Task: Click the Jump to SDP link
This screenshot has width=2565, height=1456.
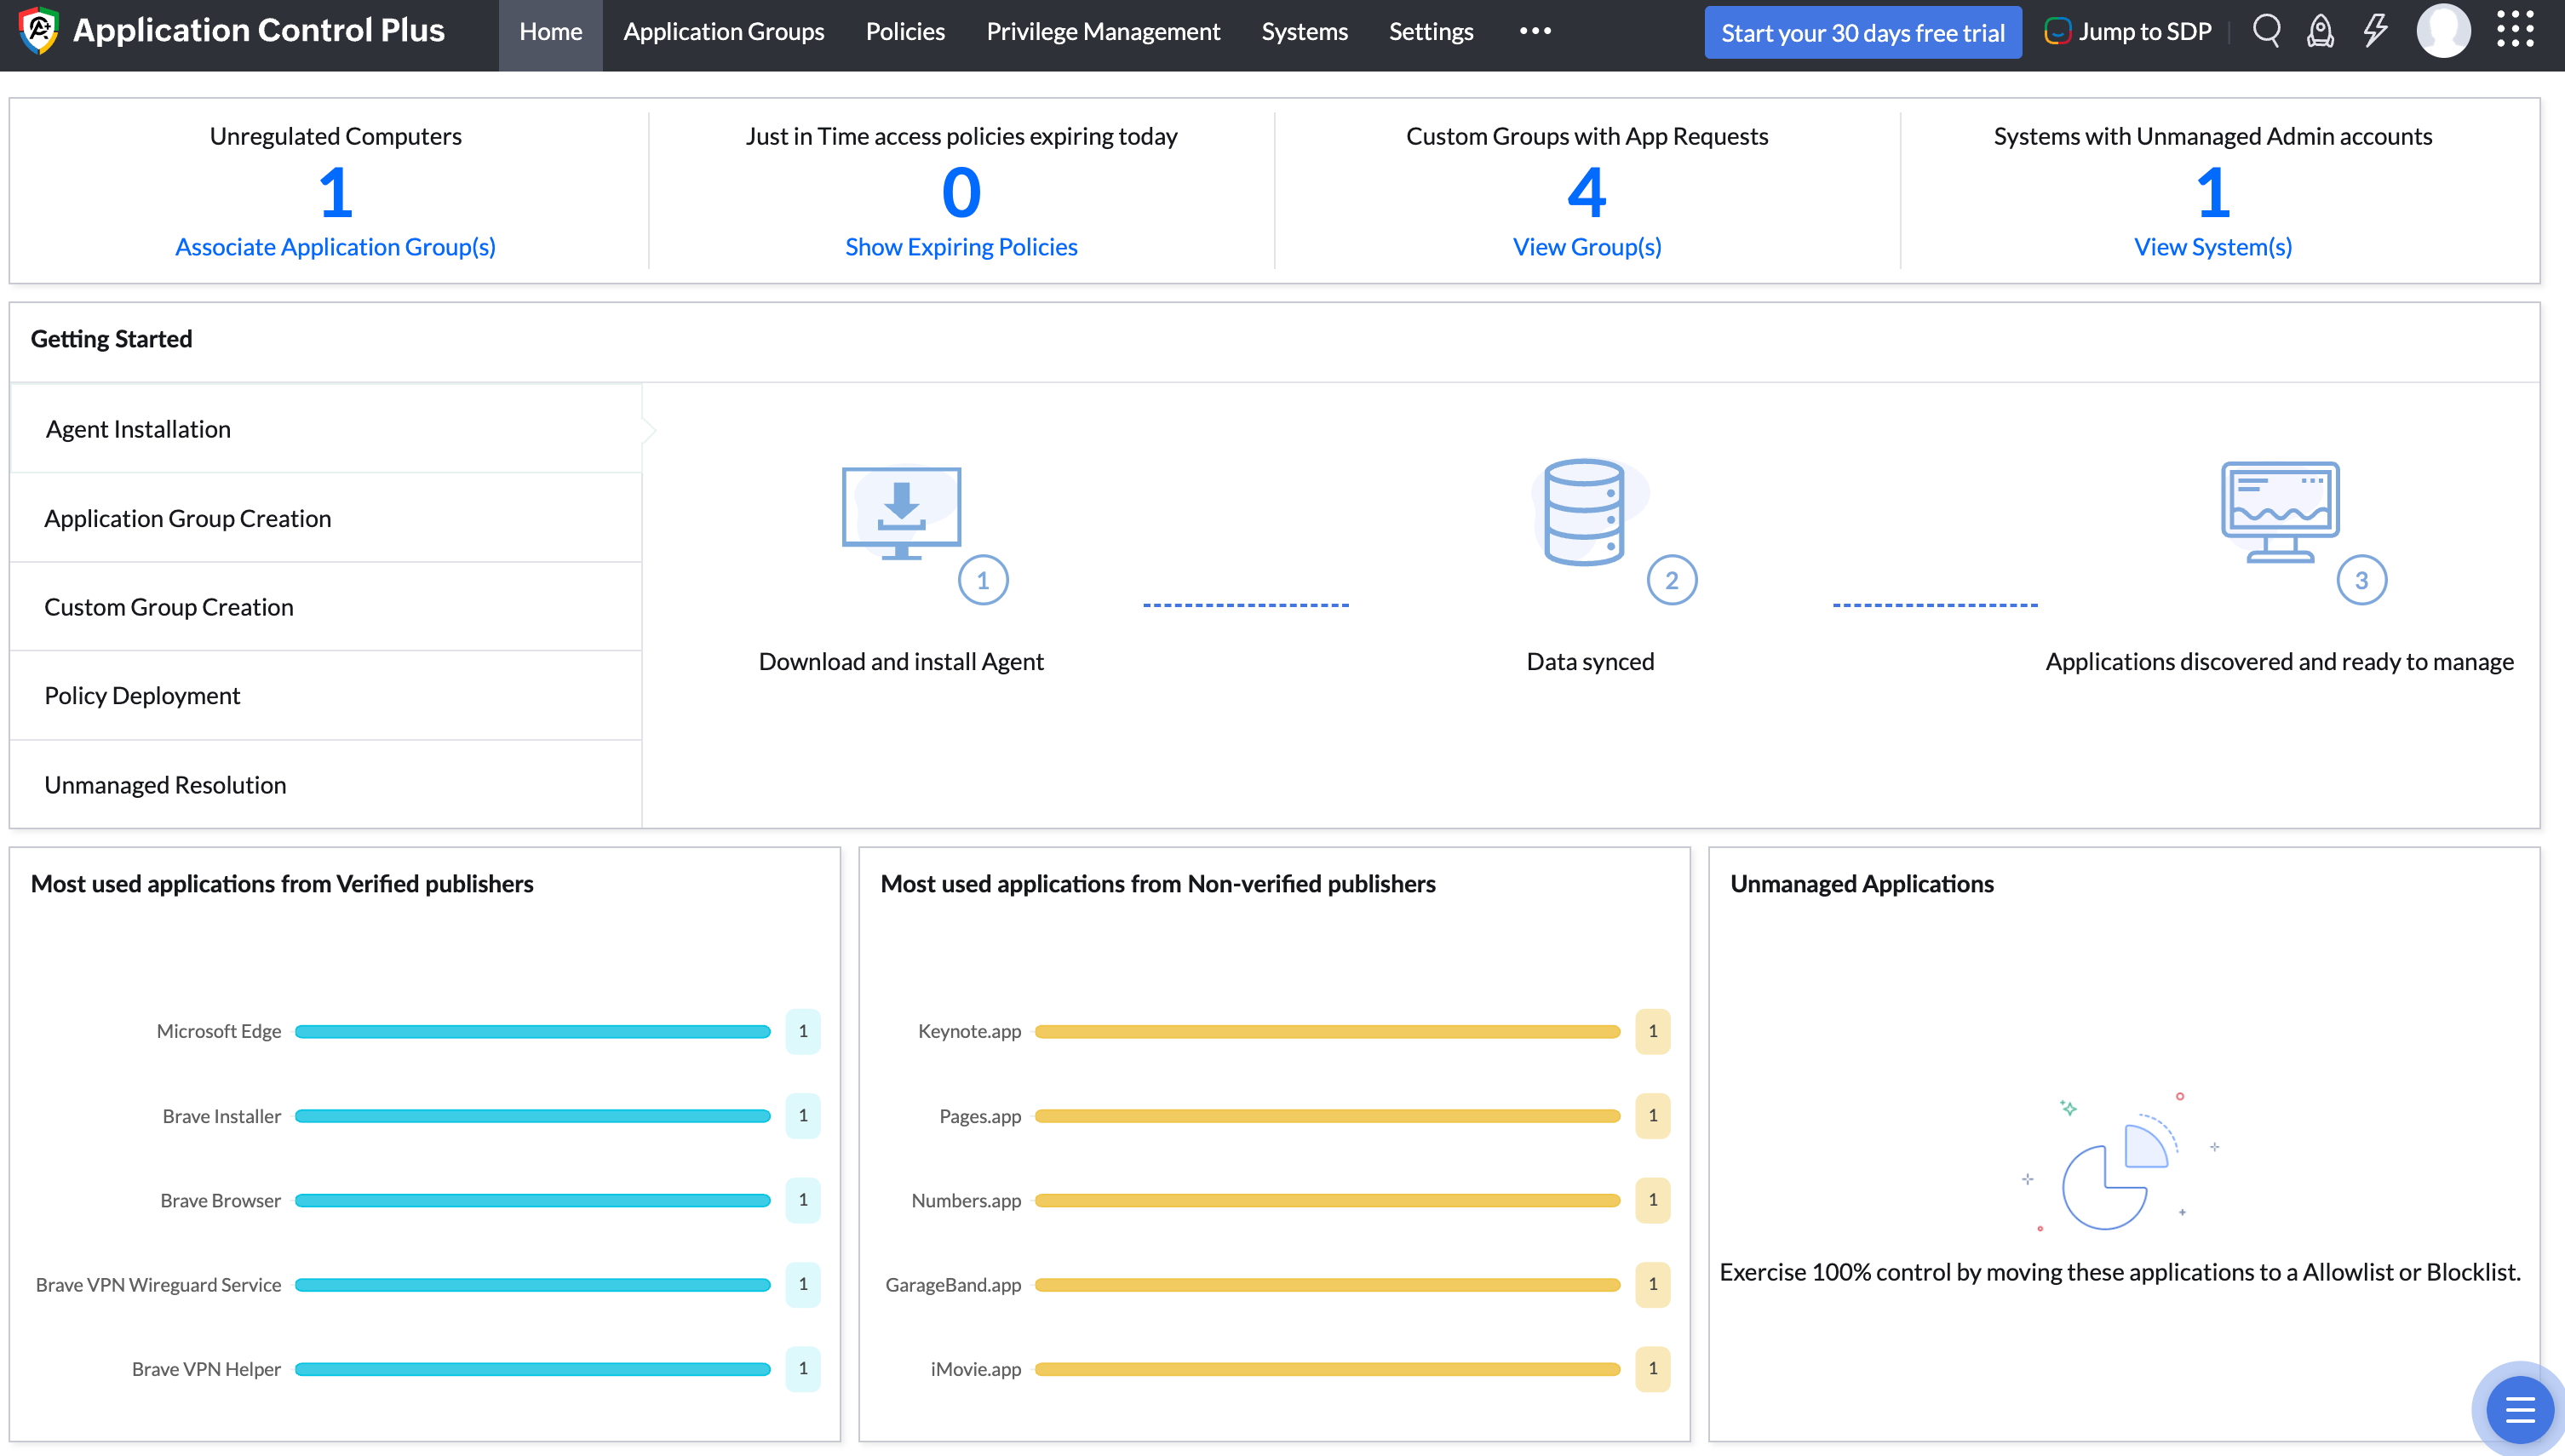Action: tap(2145, 32)
